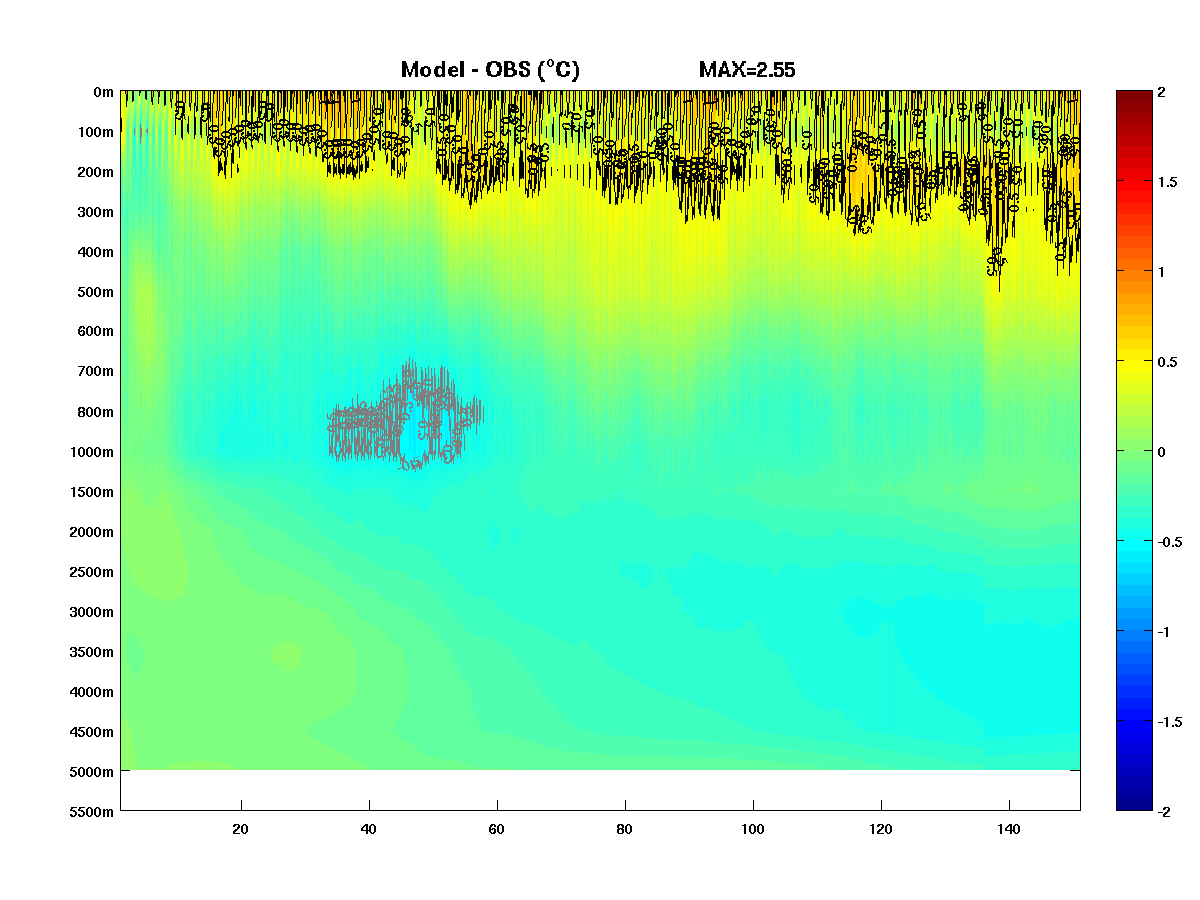
Task: Click the colorbar label '1.5'
Action: 1167,182
